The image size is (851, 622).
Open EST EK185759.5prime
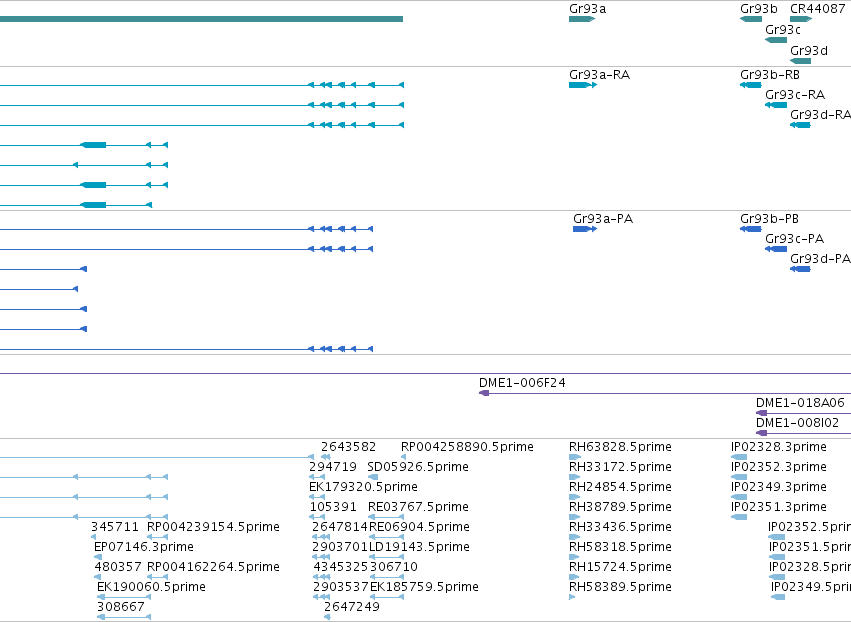click(x=386, y=598)
